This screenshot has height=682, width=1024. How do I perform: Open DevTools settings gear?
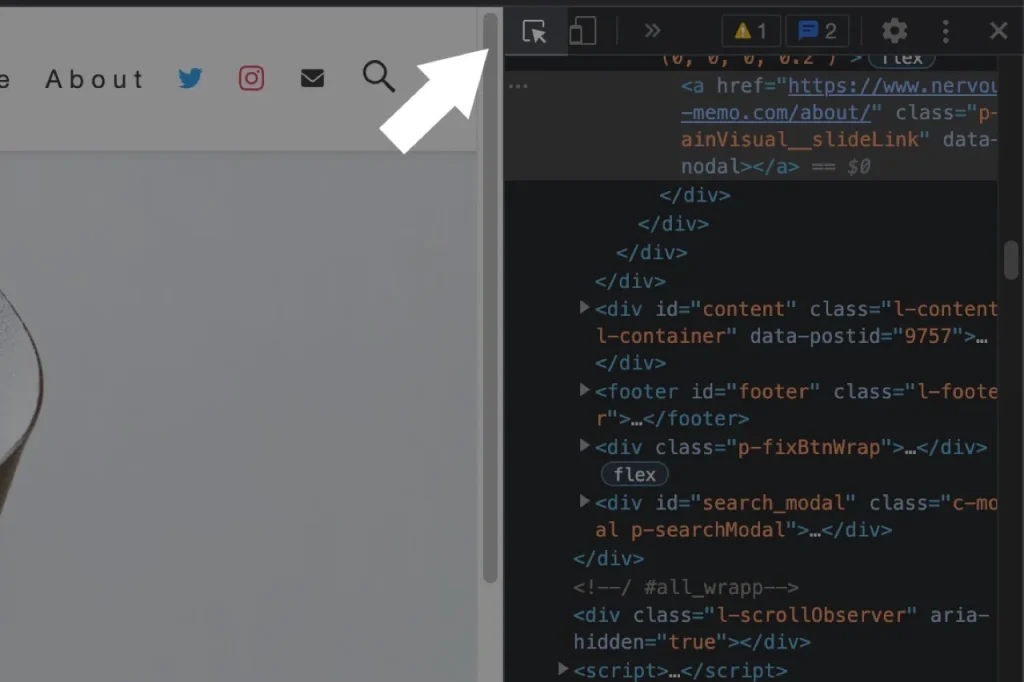point(895,31)
